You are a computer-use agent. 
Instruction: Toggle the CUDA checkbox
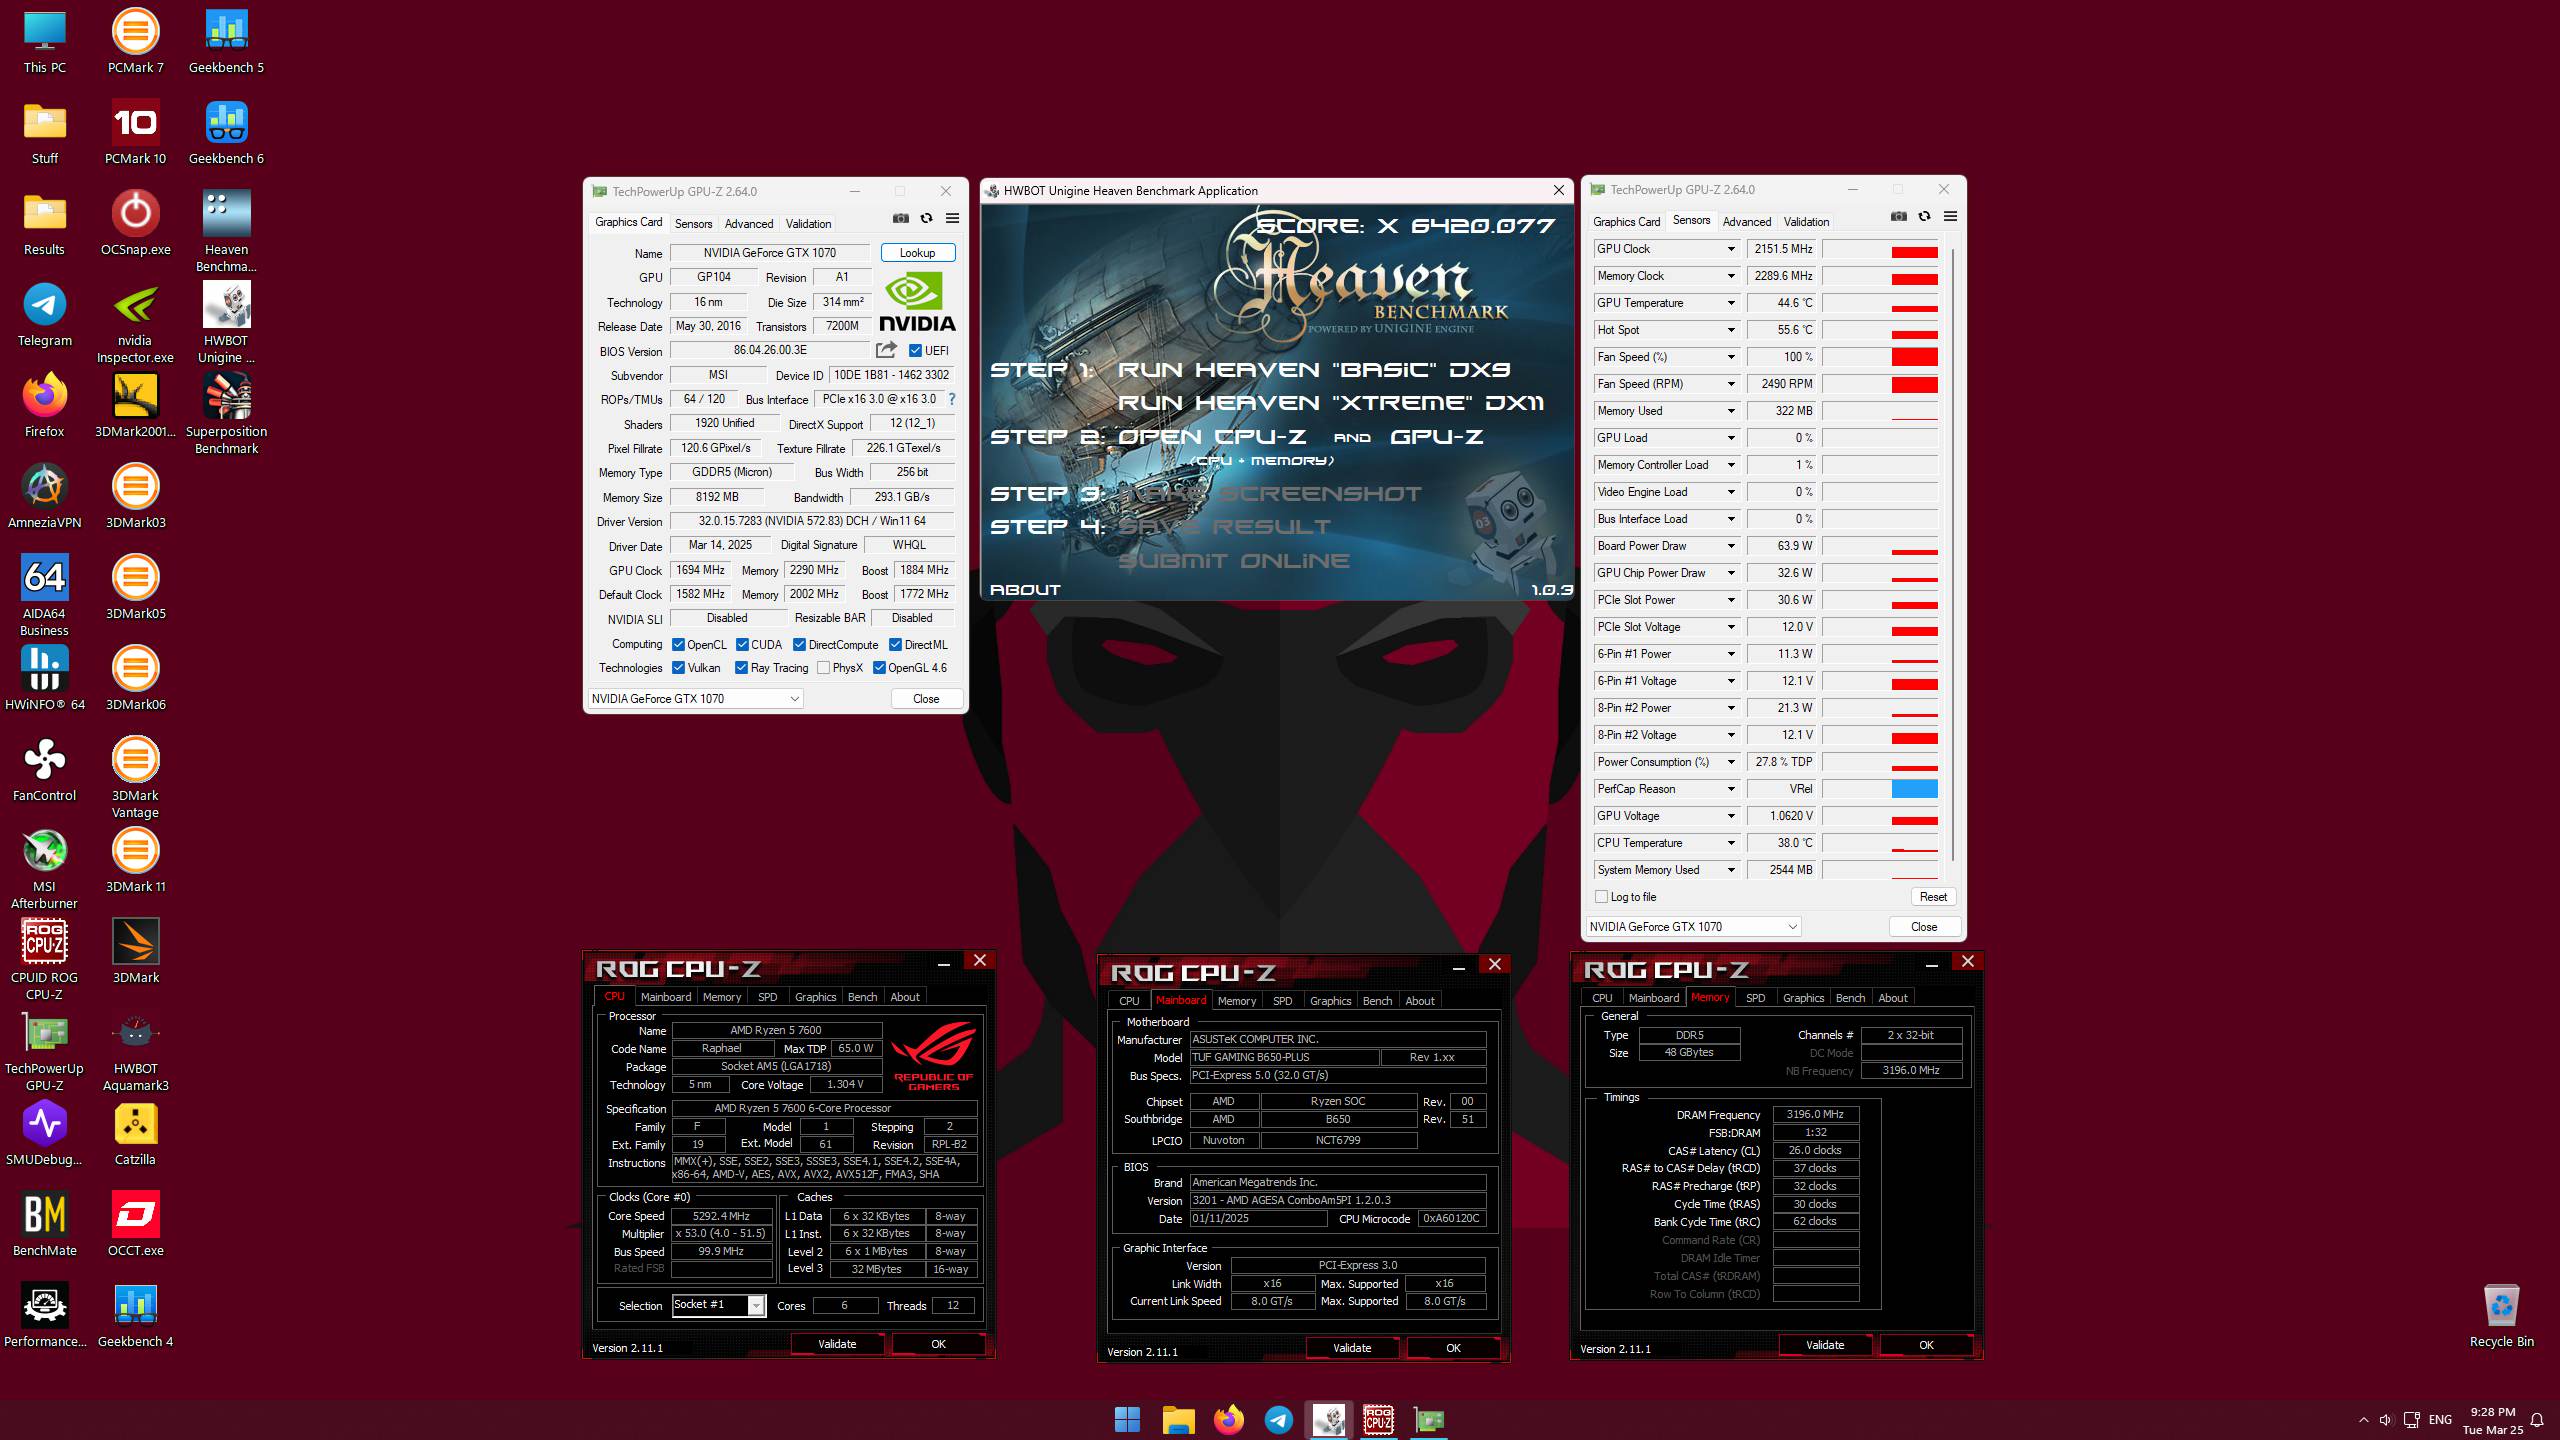[742, 645]
